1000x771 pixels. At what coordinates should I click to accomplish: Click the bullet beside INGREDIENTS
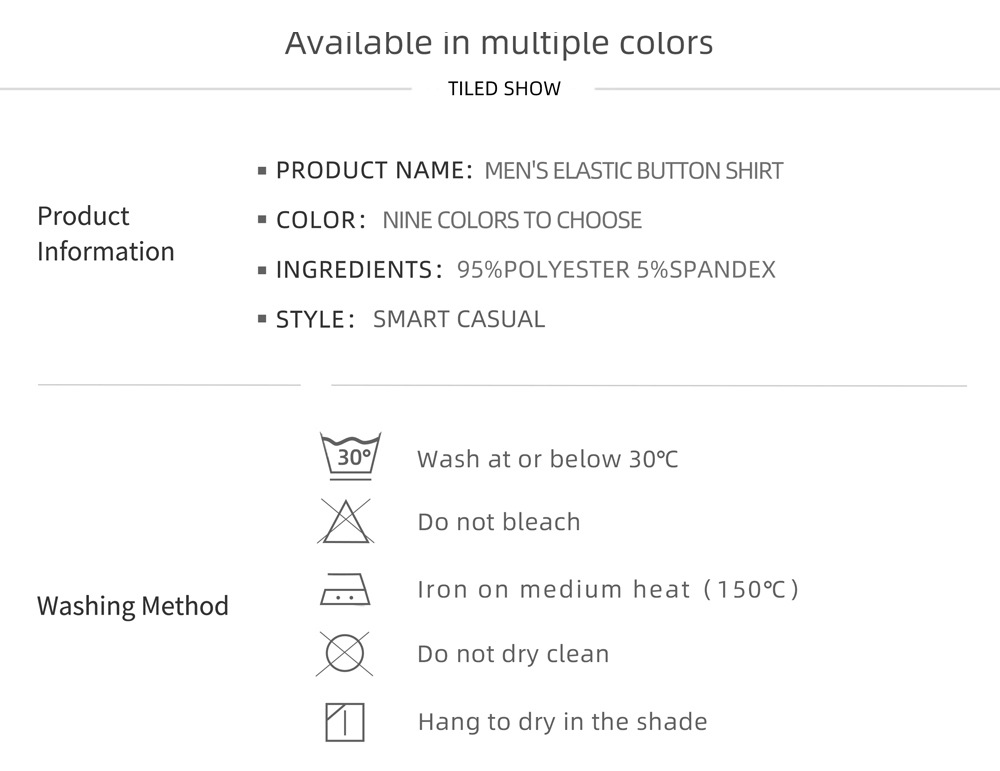click(262, 270)
